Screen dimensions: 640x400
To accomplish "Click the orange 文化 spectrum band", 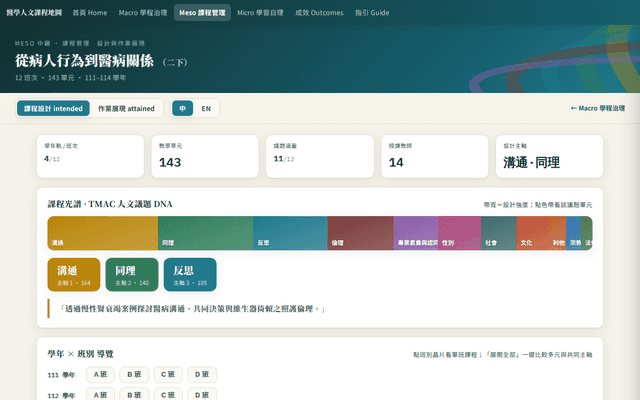I will pyautogui.click(x=533, y=233).
